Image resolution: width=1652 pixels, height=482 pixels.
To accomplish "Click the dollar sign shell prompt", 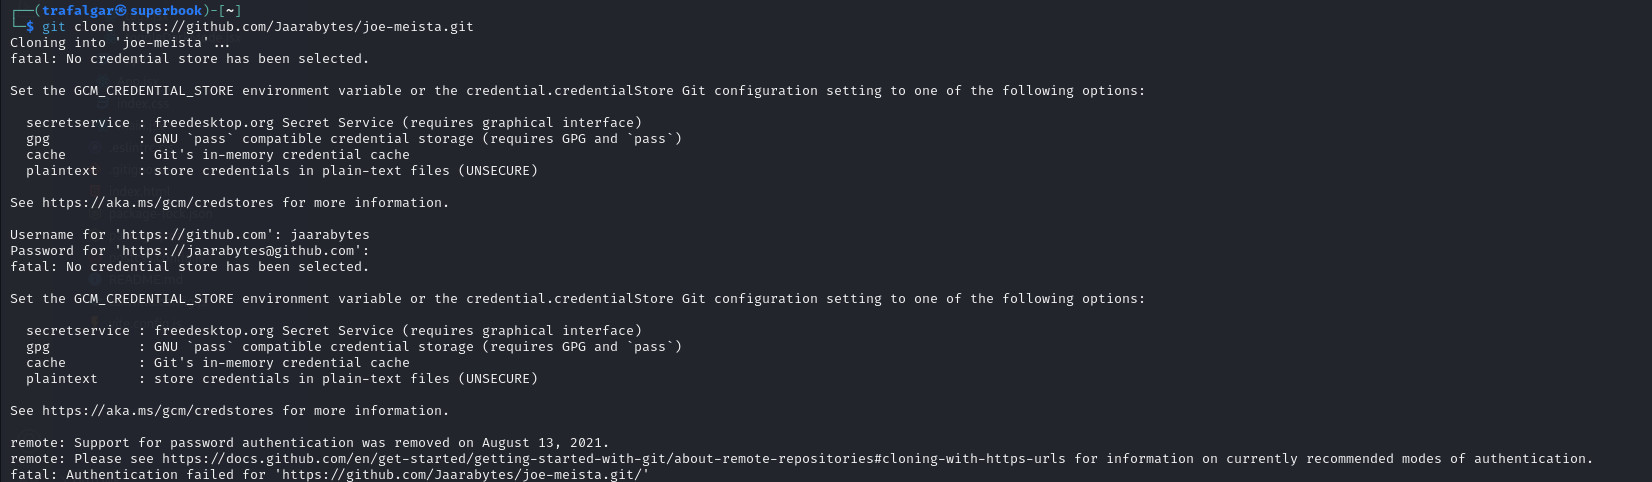I will [x=30, y=27].
